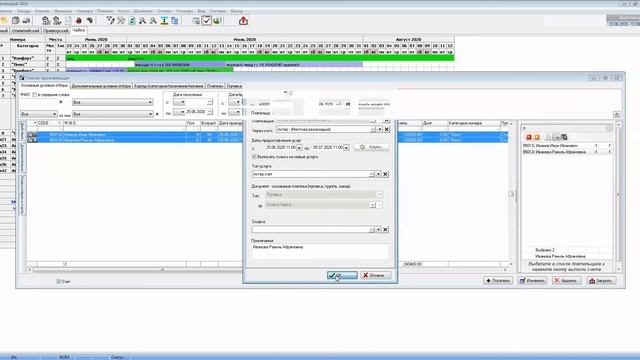Click the 'Добавить' button
The height and width of the screenshot is (360, 640).
coord(498,281)
